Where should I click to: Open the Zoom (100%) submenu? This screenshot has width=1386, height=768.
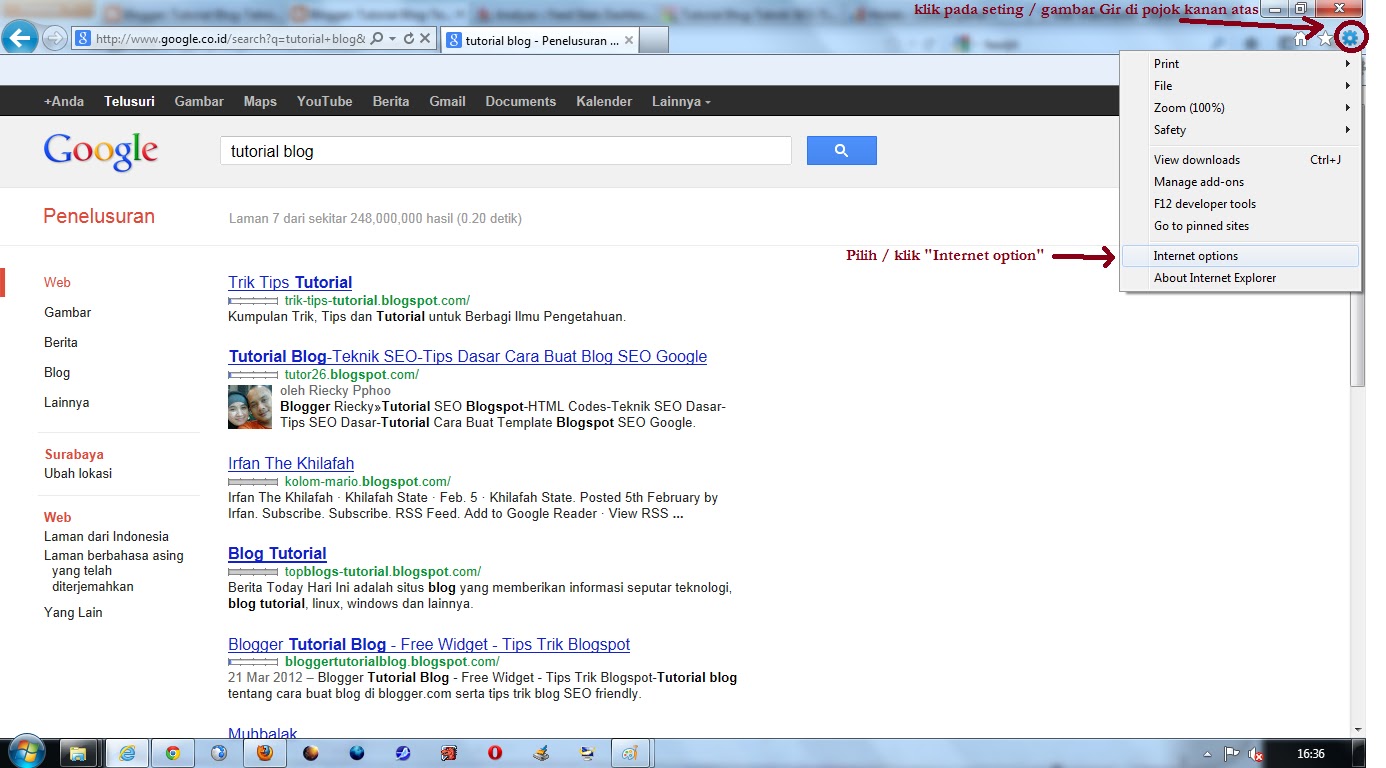click(x=1241, y=108)
